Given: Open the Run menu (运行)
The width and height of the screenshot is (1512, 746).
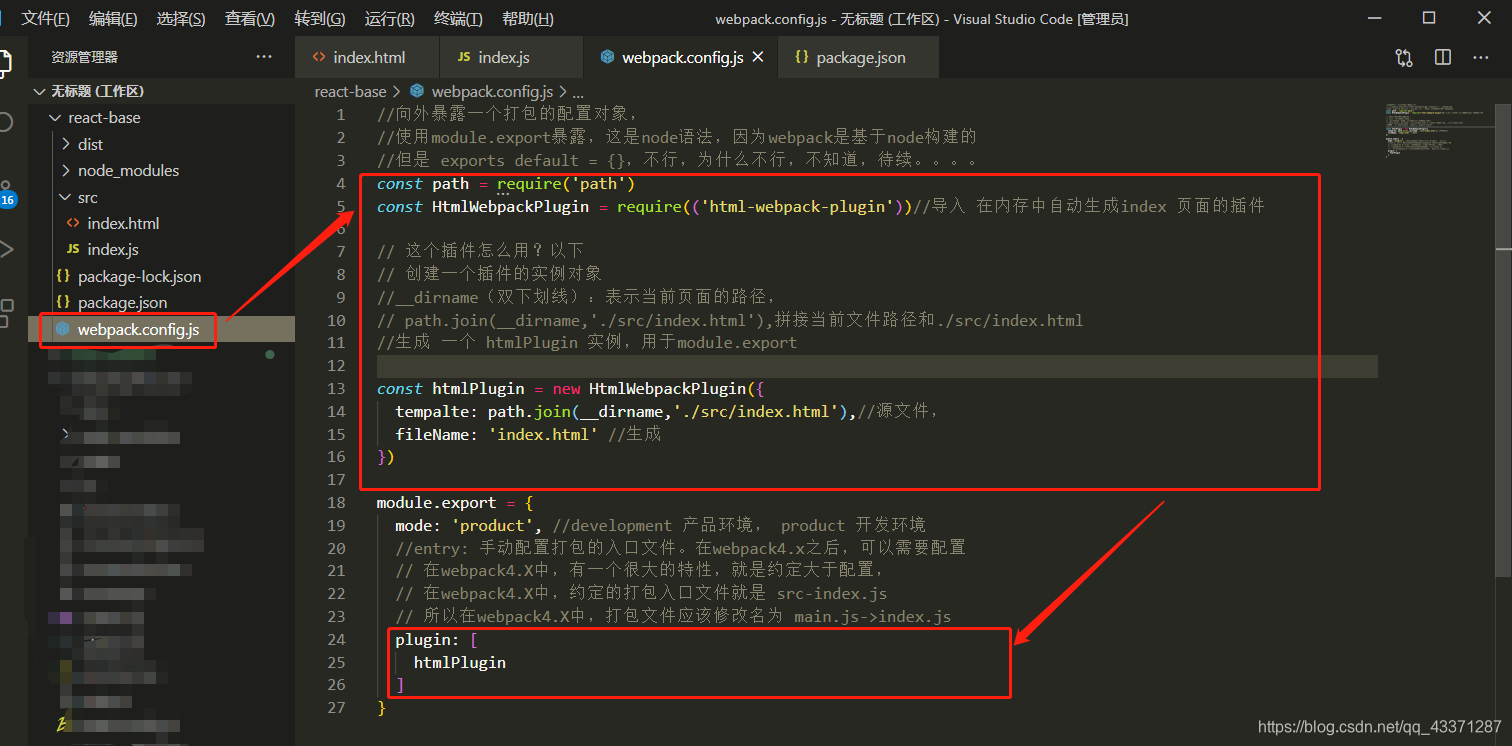Looking at the screenshot, I should click(x=390, y=19).
